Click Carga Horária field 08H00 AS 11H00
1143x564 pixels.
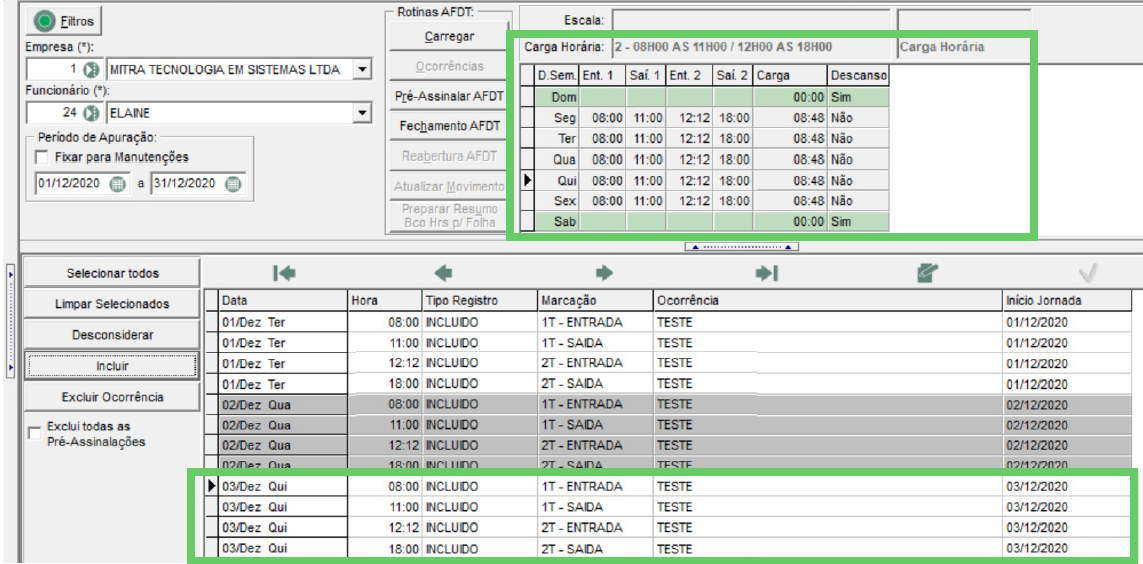[x=751, y=47]
